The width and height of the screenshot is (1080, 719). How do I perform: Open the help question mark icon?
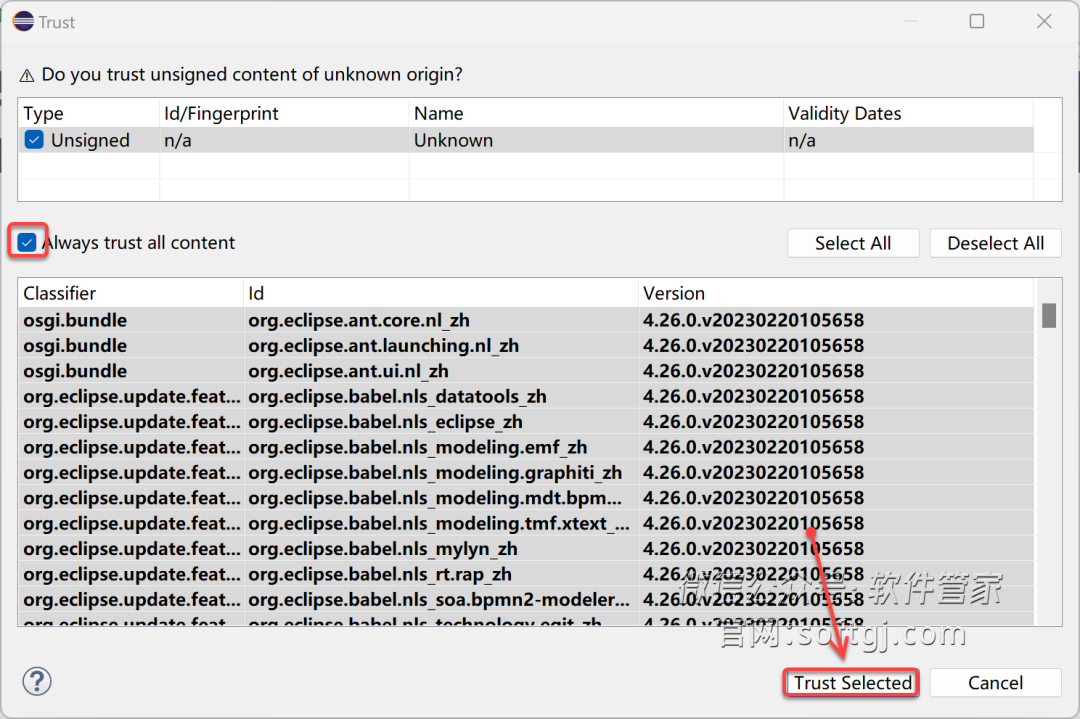pos(37,681)
